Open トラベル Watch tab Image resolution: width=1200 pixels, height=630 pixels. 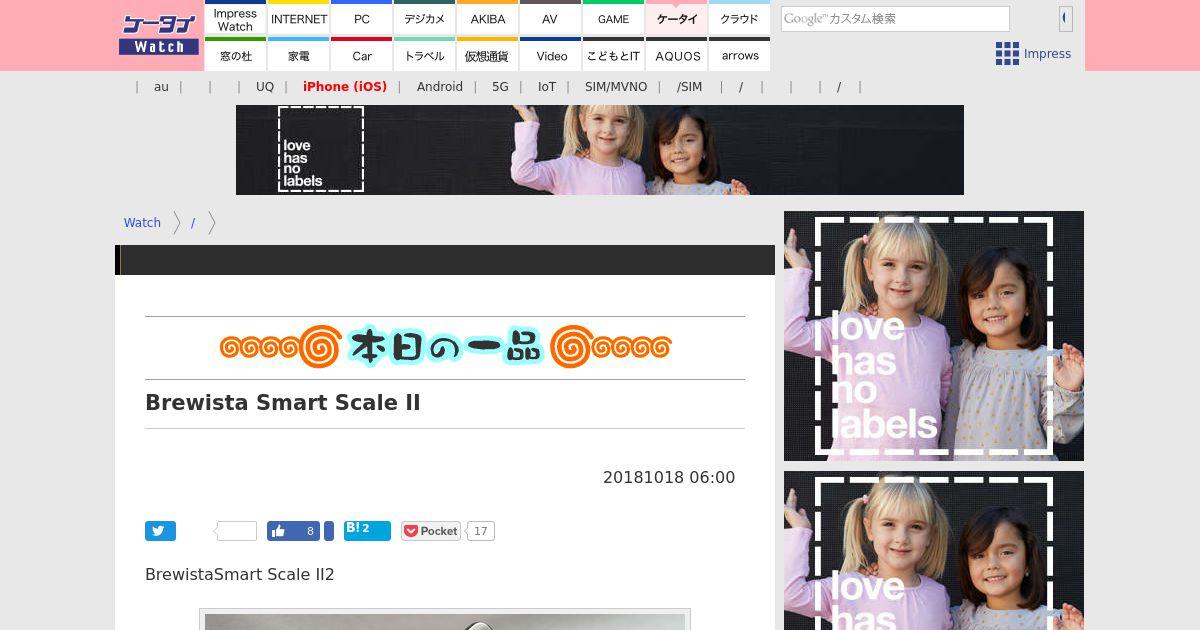click(x=425, y=55)
